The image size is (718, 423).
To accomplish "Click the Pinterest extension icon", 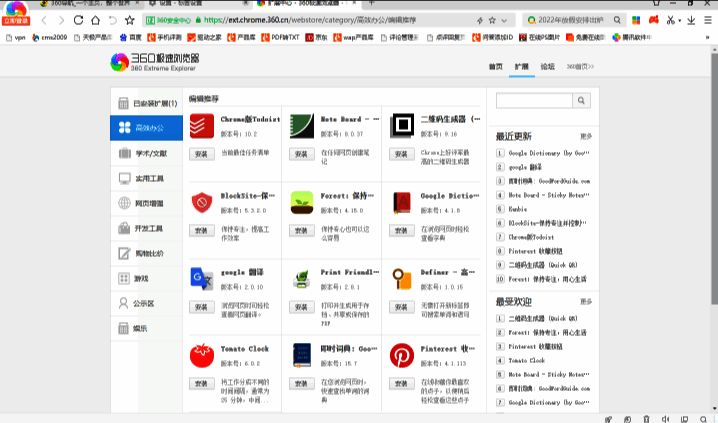I will (x=402, y=356).
